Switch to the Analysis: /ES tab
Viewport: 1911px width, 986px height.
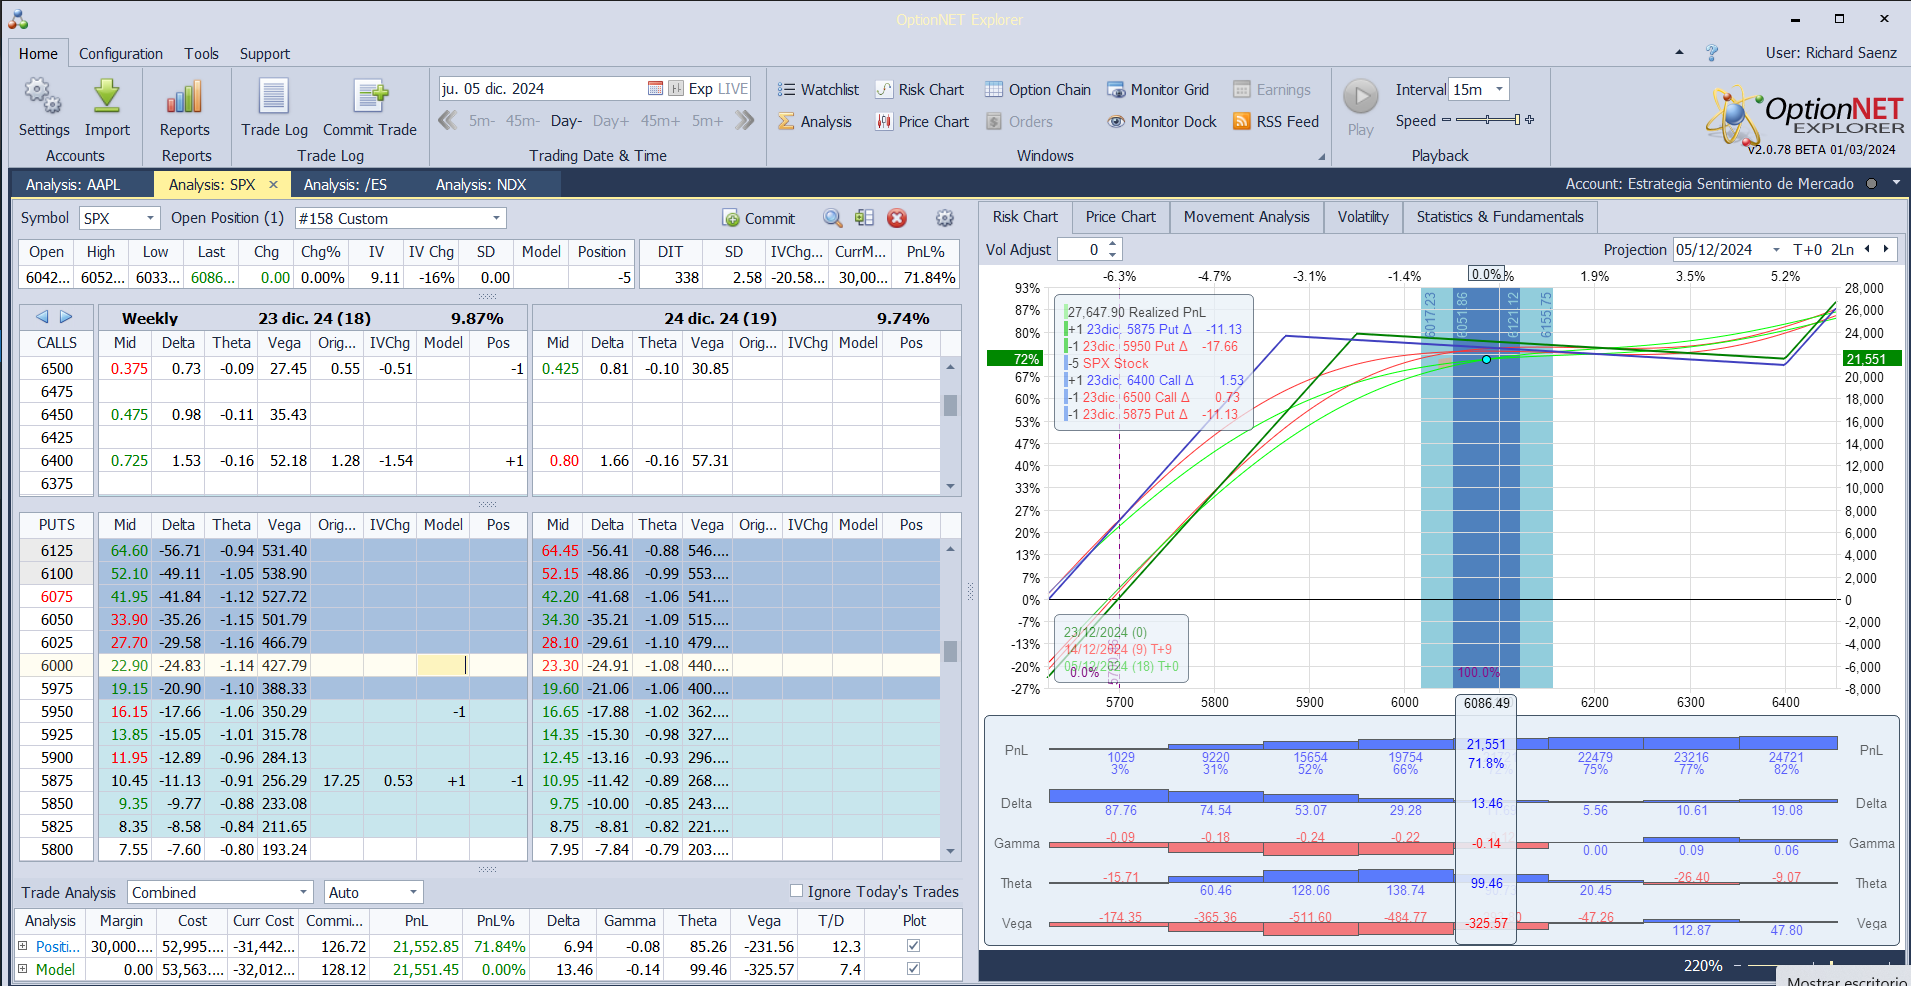[345, 184]
